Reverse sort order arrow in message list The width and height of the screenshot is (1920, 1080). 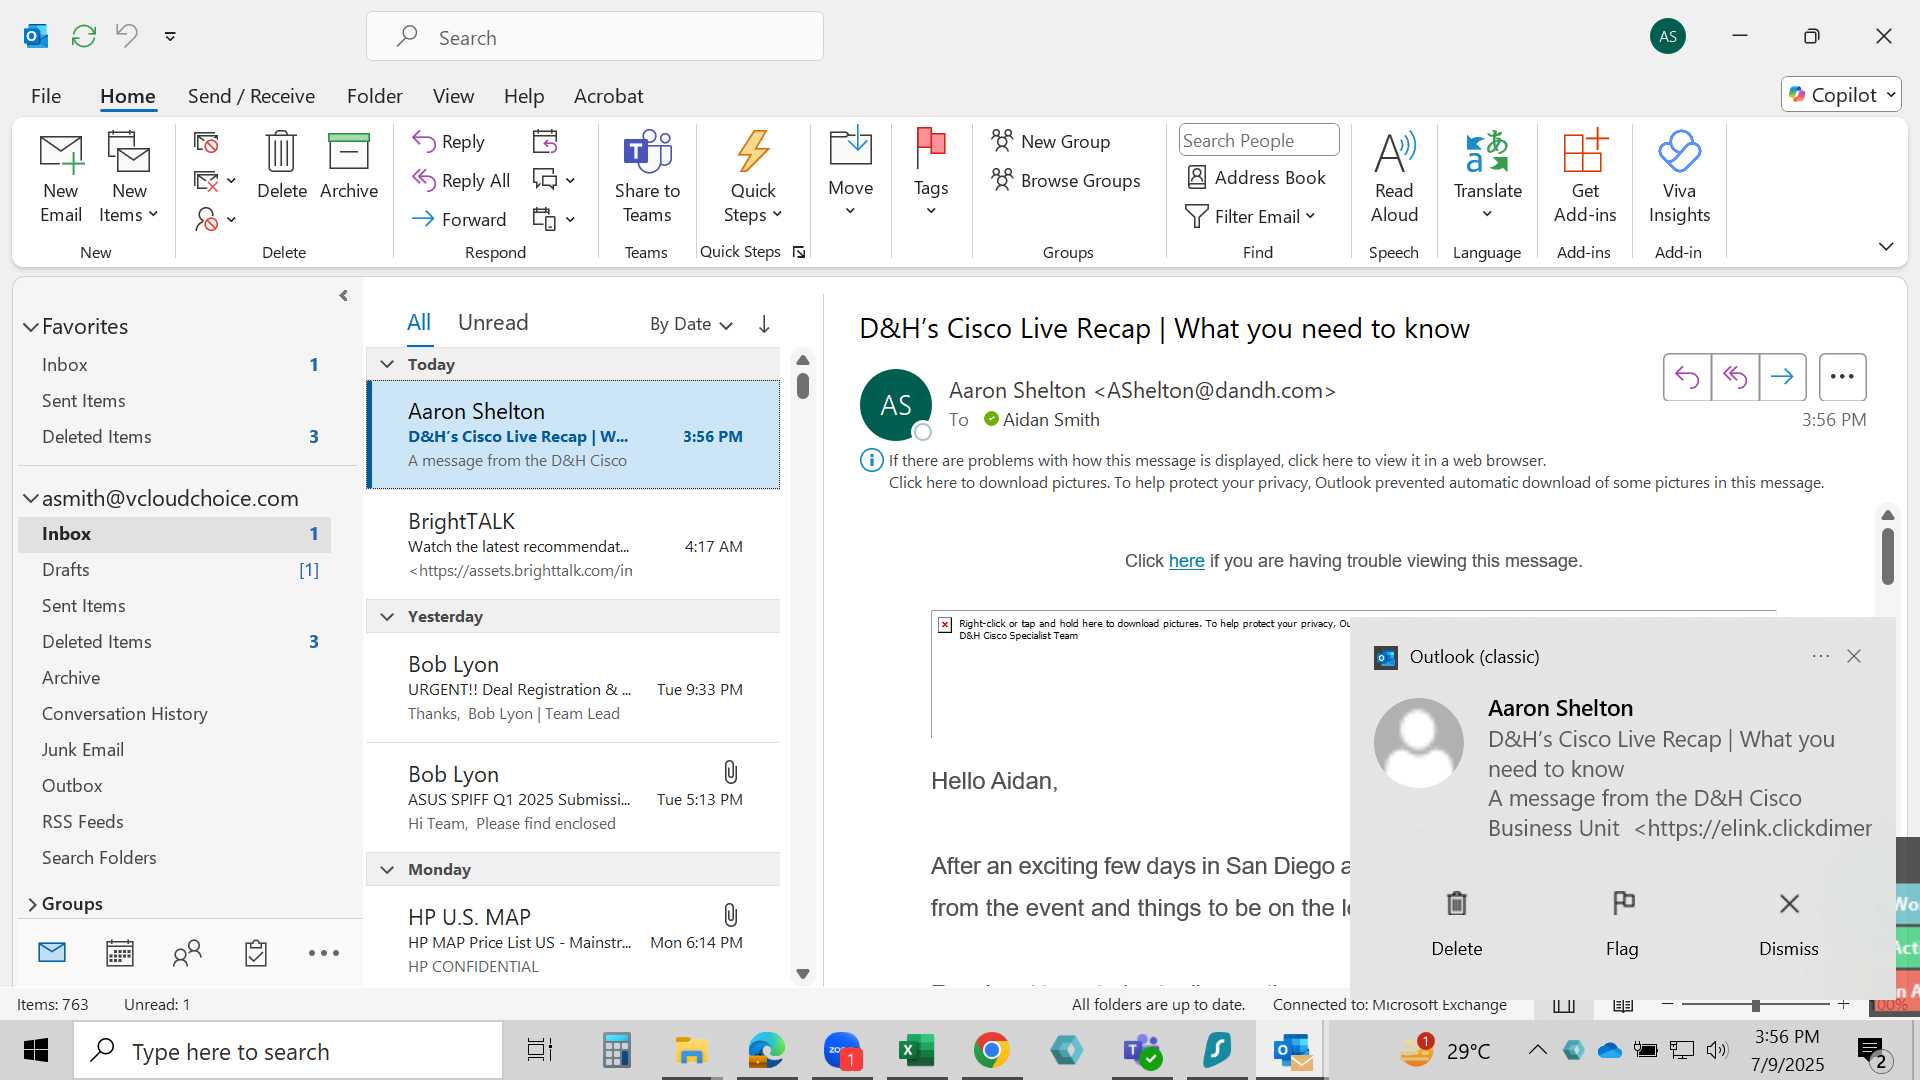pos(764,323)
